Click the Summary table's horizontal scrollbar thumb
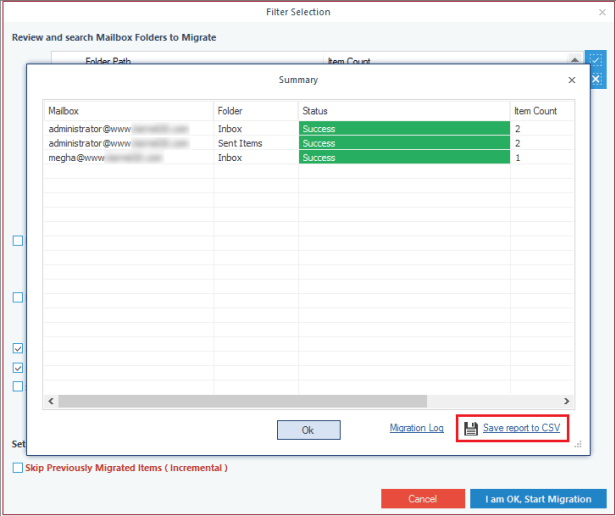Image resolution: width=616 pixels, height=516 pixels. pos(242,401)
